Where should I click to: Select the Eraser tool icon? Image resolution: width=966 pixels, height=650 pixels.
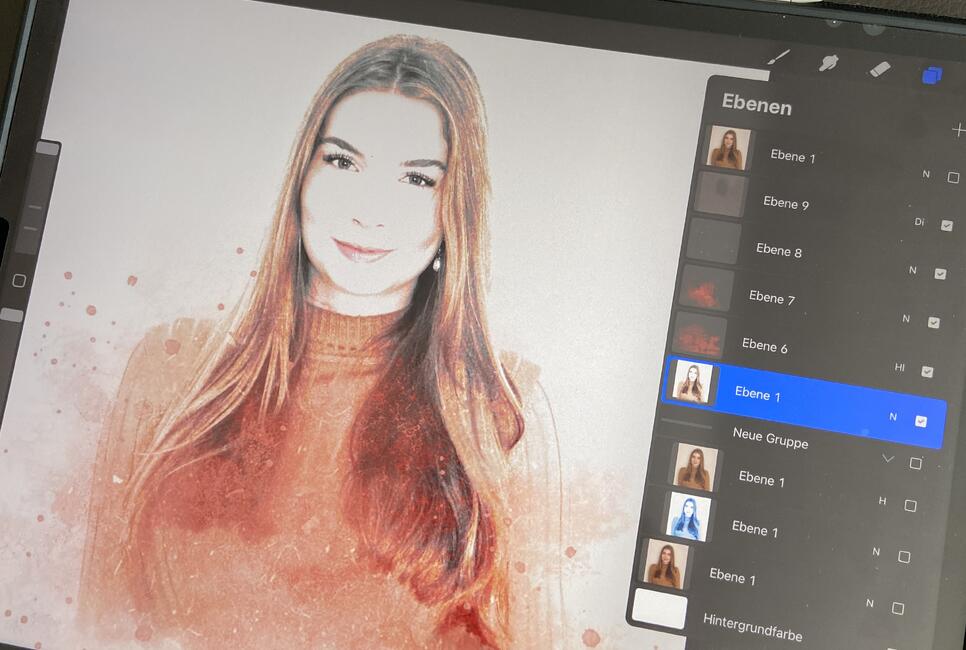(x=879, y=68)
